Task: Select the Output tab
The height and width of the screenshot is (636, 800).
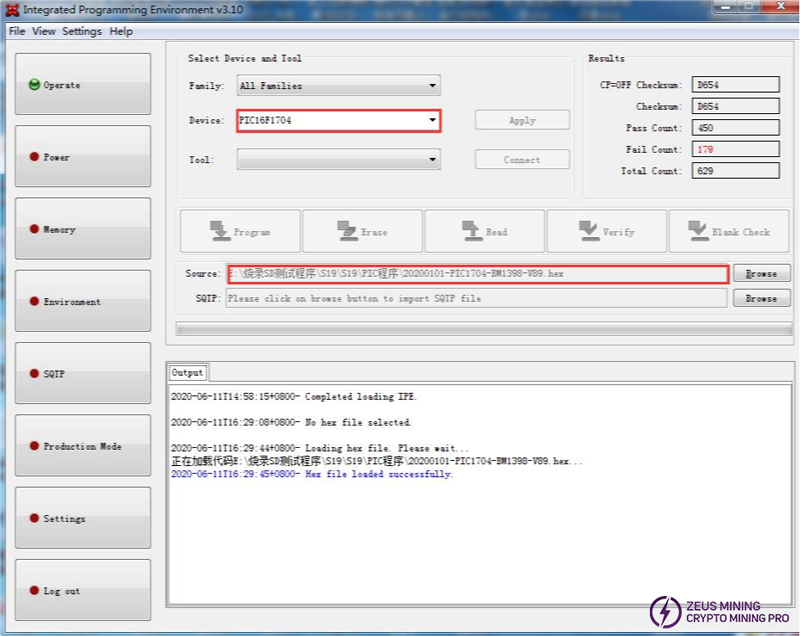Action: coord(187,372)
